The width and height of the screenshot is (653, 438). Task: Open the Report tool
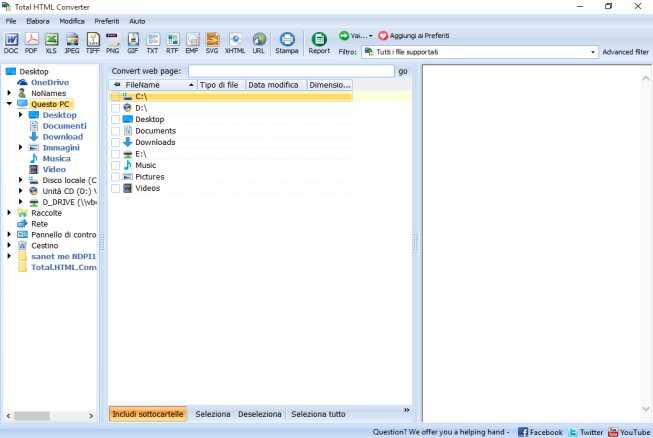[319, 41]
